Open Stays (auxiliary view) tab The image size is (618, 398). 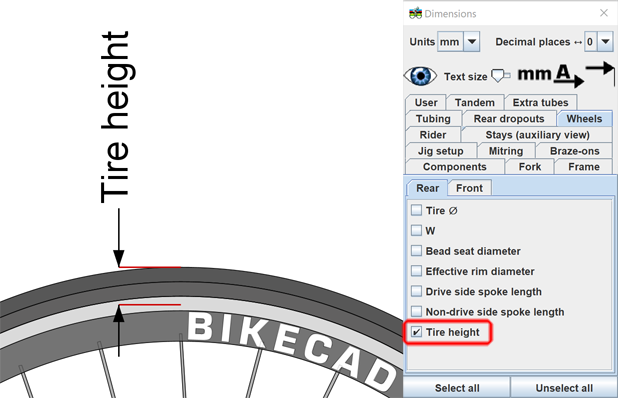[x=537, y=135]
